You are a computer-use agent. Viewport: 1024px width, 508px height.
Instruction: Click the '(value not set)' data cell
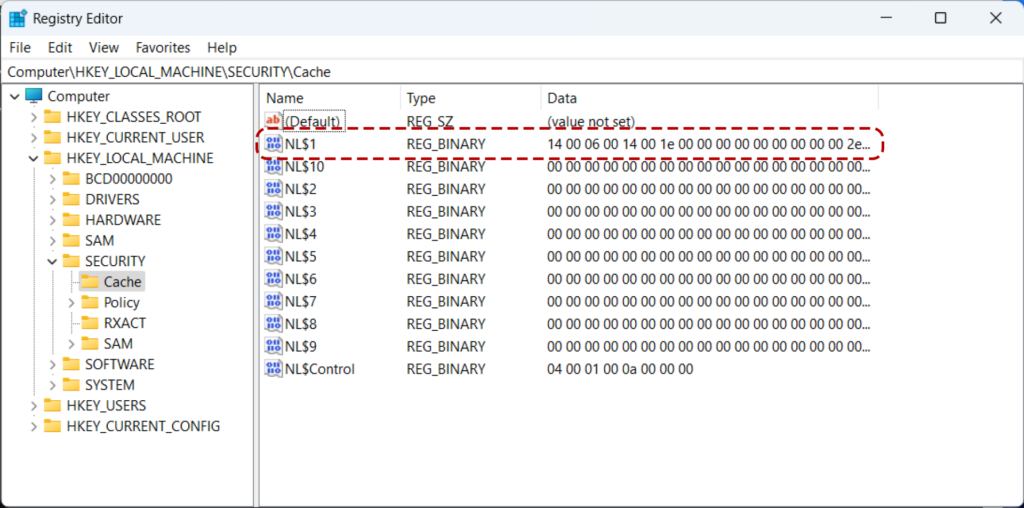point(591,121)
